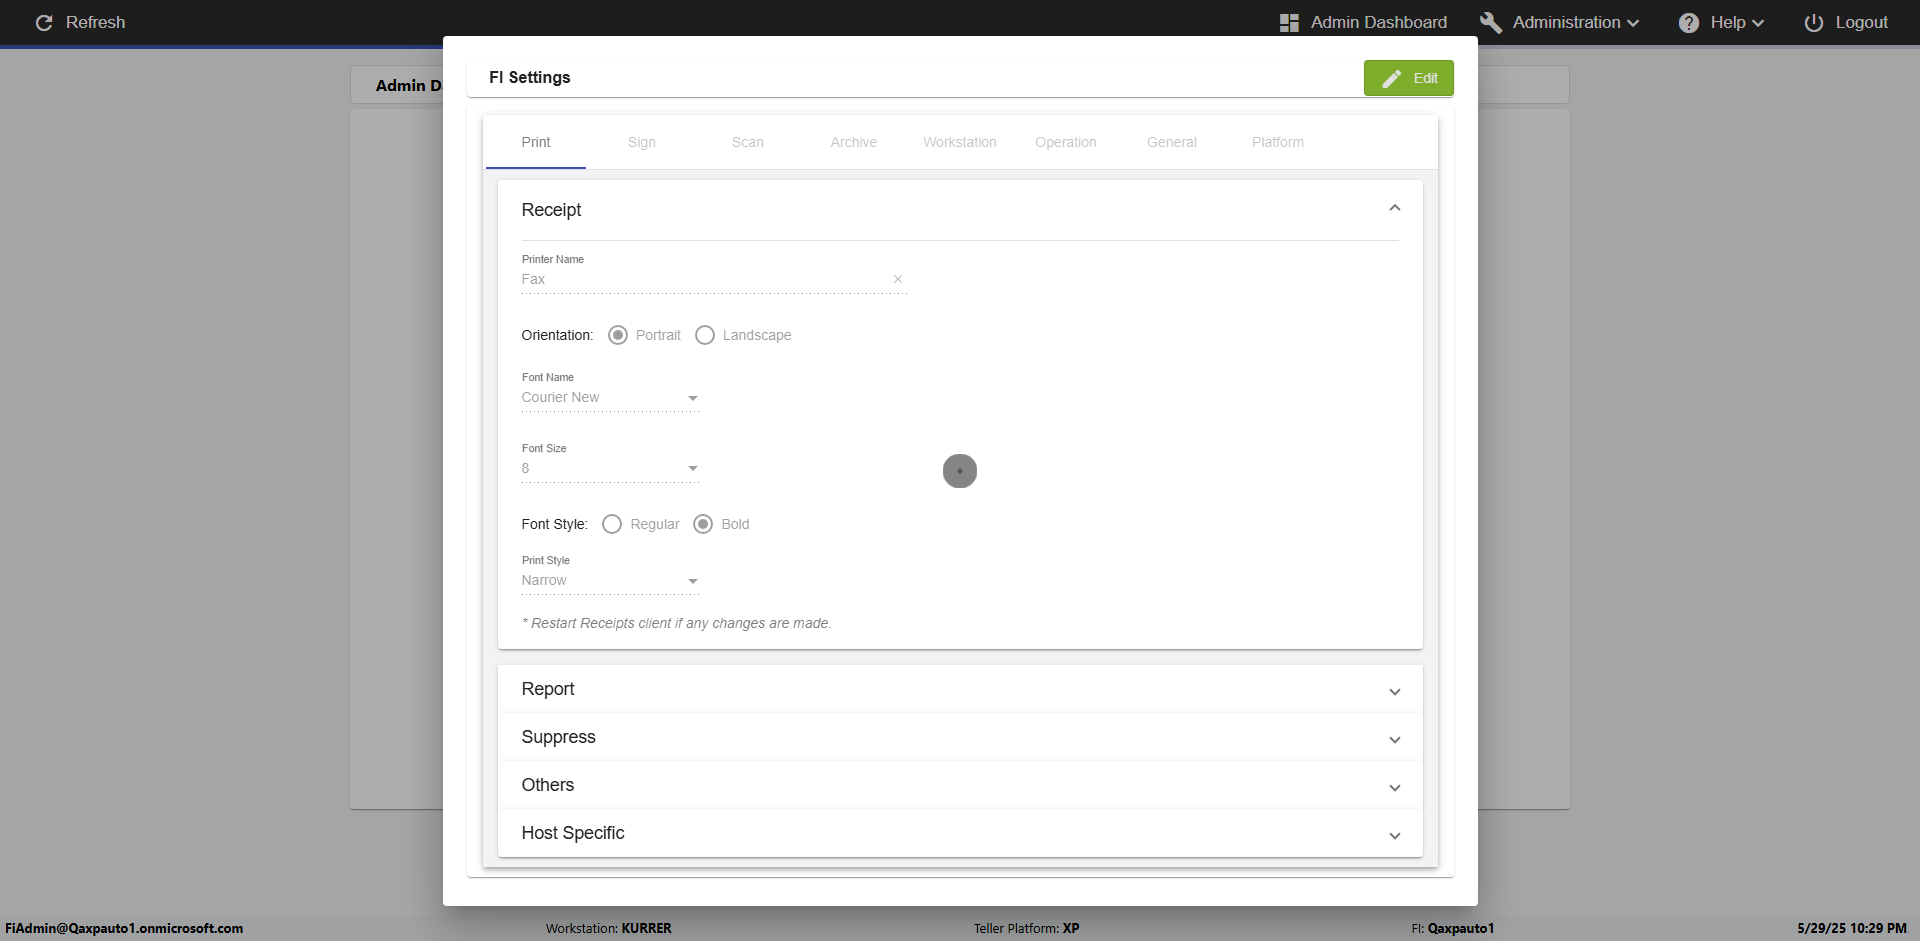The width and height of the screenshot is (1920, 941).
Task: Click the Admin Dashboard grid icon
Action: [x=1289, y=22]
